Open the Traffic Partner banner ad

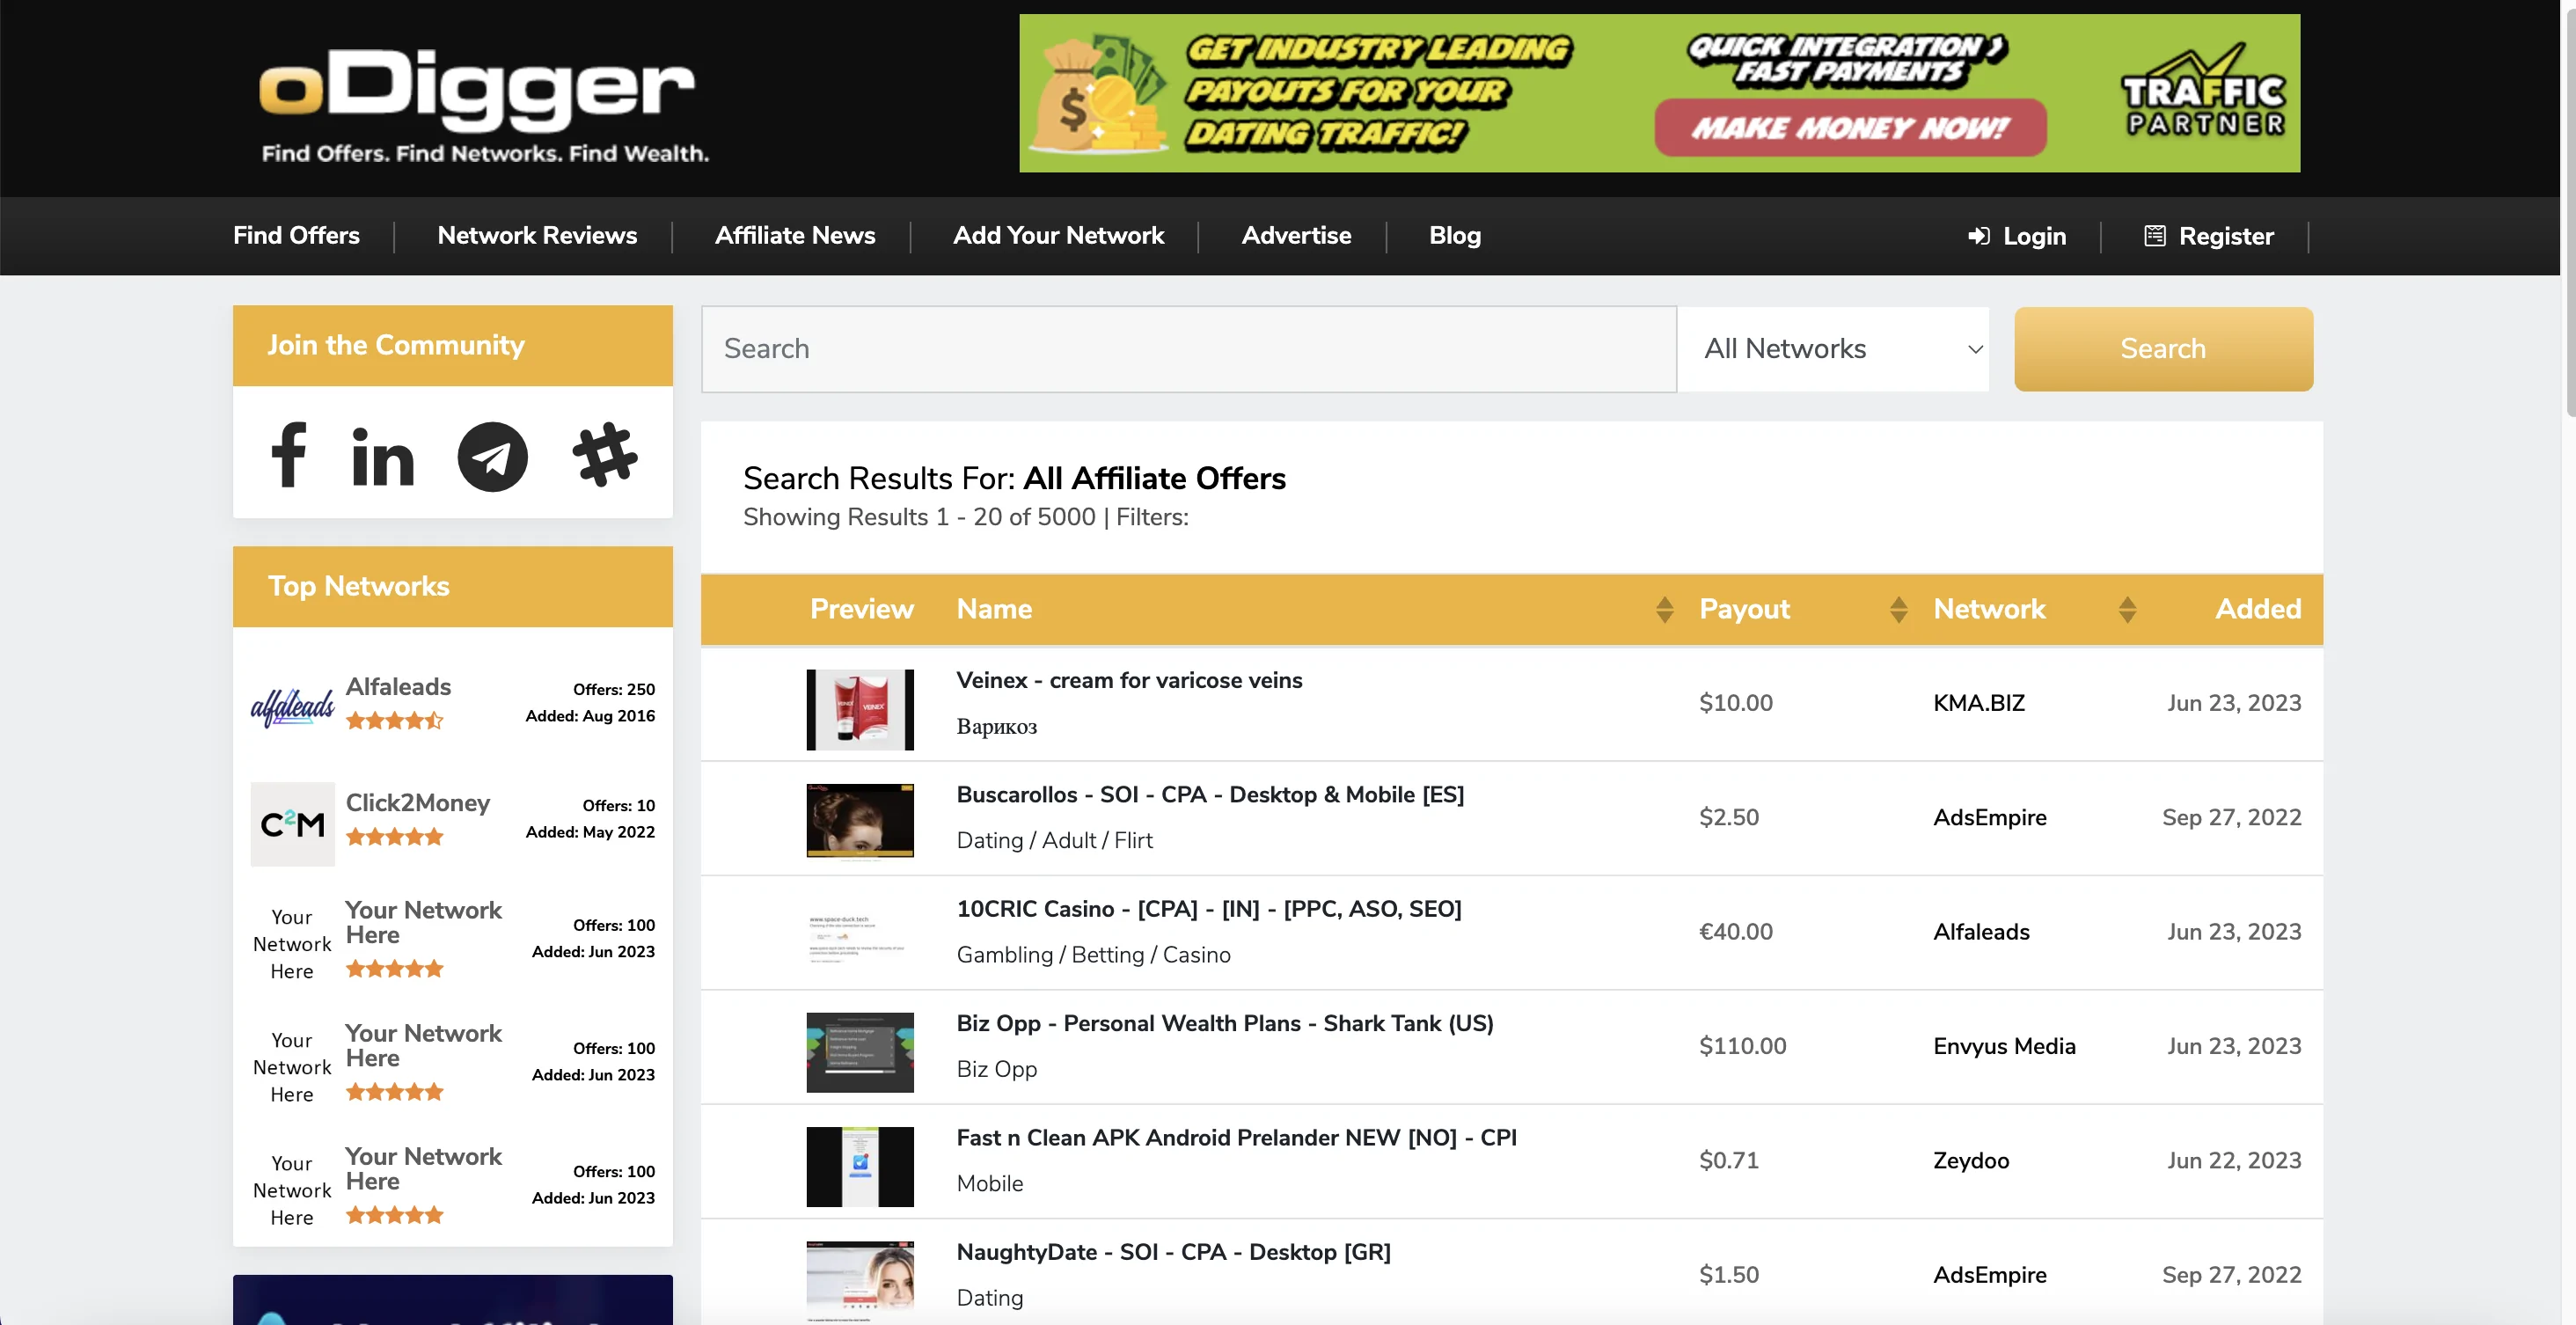pos(1659,93)
